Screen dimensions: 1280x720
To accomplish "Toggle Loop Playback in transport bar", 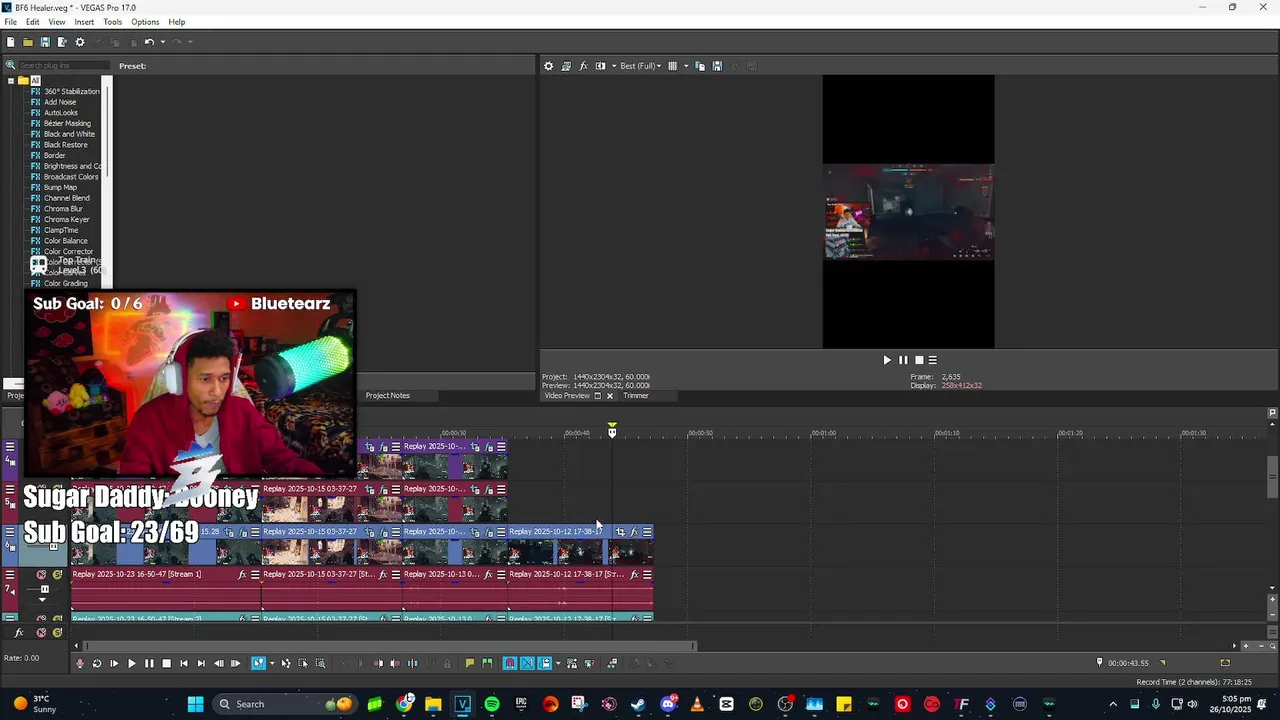I will click(x=97, y=663).
